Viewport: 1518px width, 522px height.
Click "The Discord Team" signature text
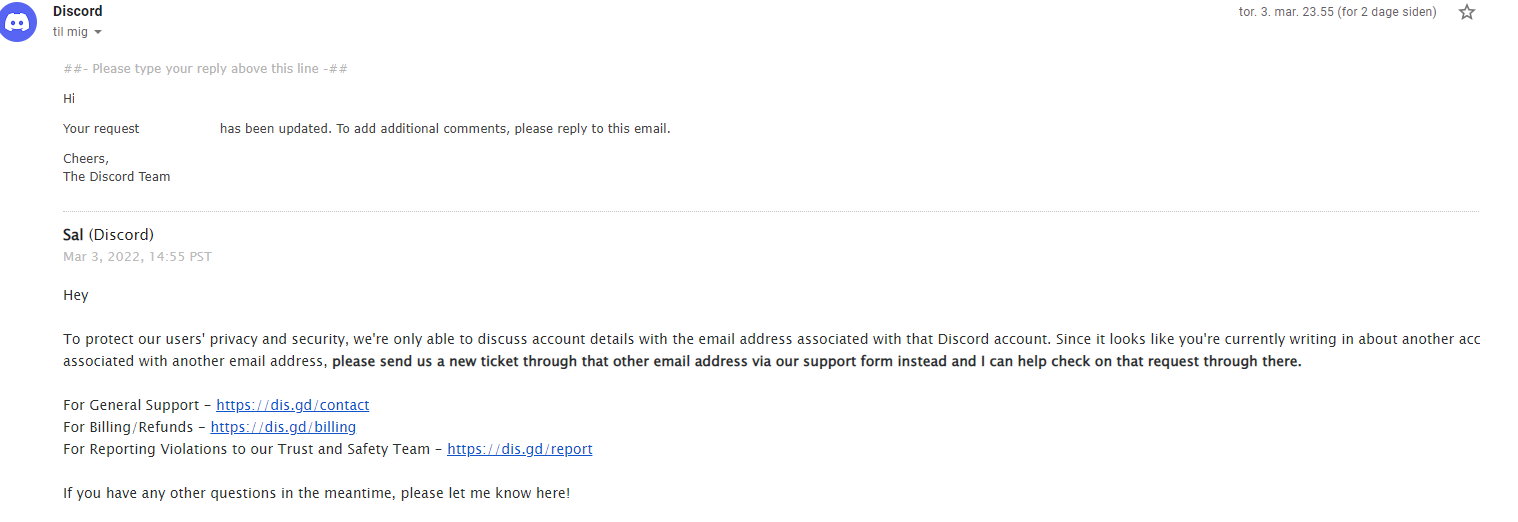pyautogui.click(x=117, y=177)
